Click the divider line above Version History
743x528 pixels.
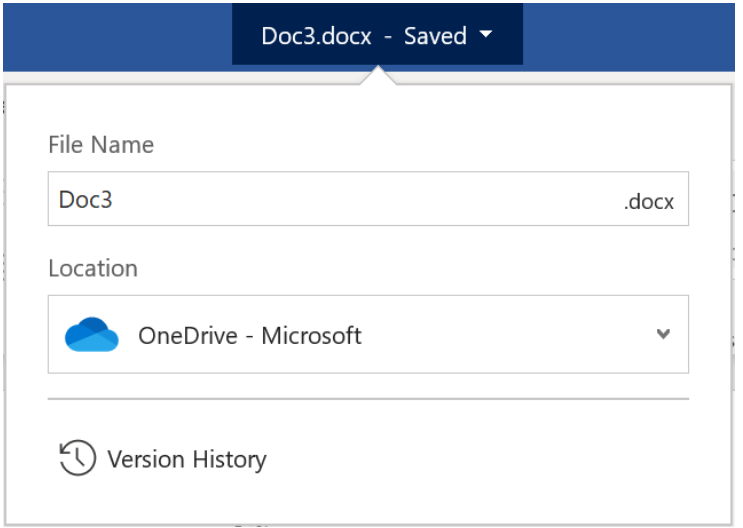click(368, 398)
